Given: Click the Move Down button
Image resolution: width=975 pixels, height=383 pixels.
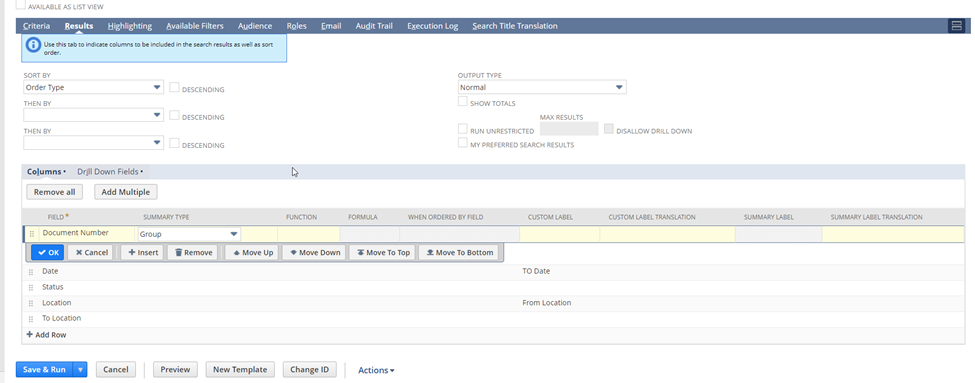Looking at the screenshot, I should coord(314,252).
